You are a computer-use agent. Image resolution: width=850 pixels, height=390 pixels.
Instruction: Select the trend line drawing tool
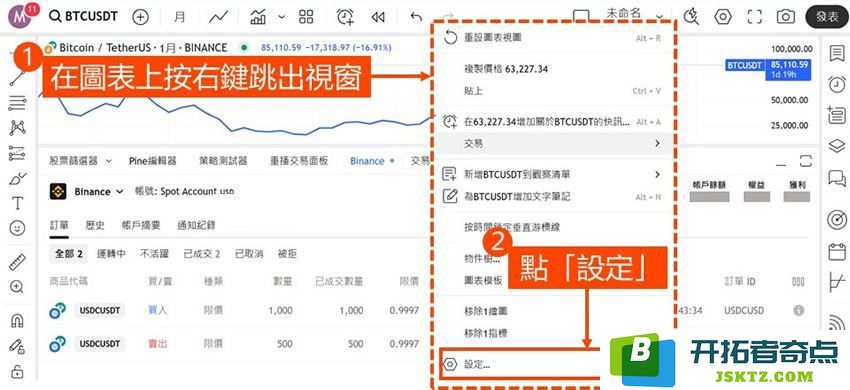[x=17, y=77]
